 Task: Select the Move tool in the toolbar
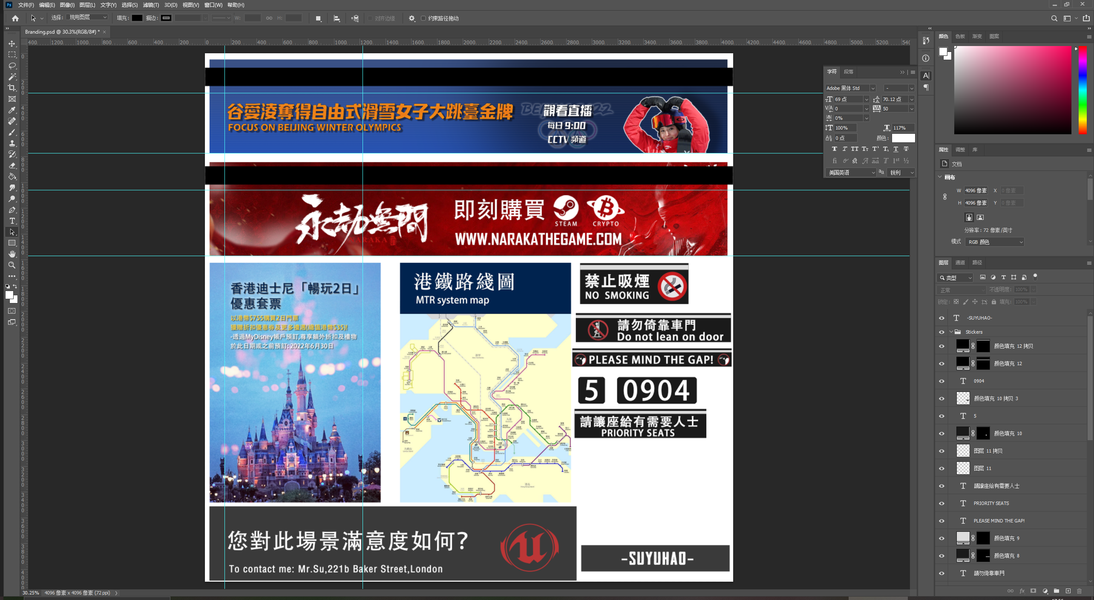12,43
